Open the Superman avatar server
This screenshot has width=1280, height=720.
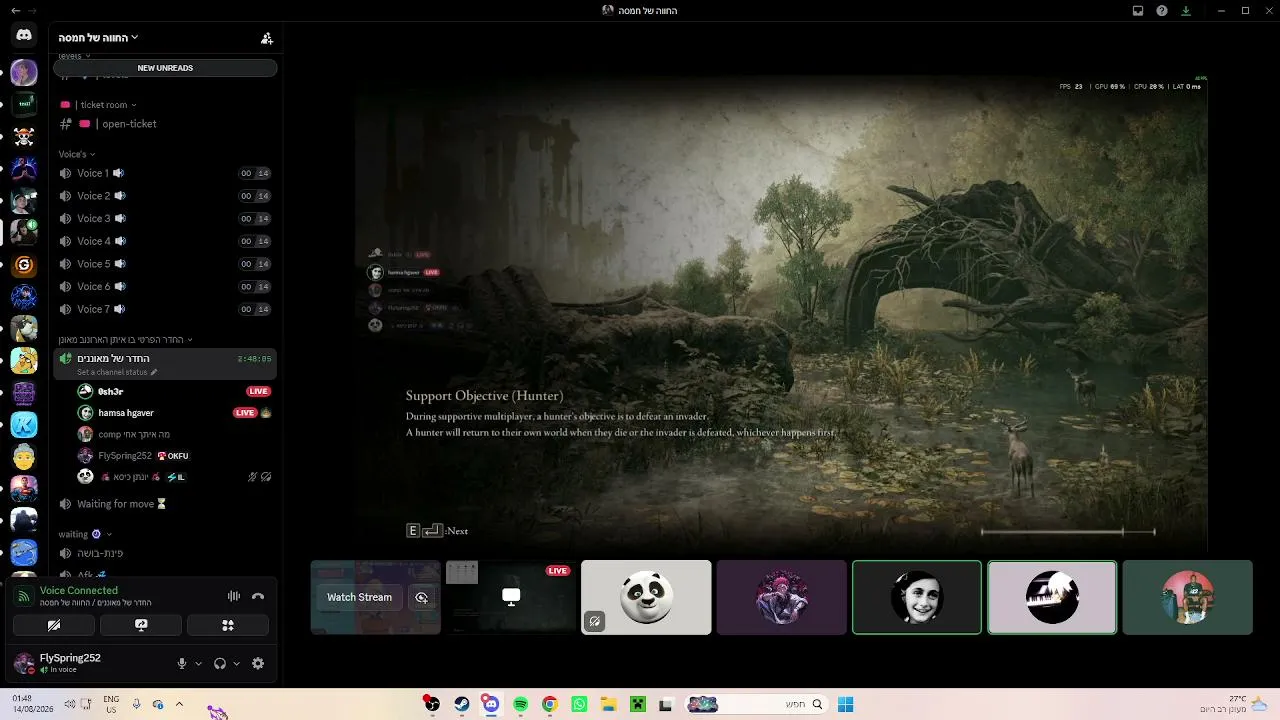[24, 489]
